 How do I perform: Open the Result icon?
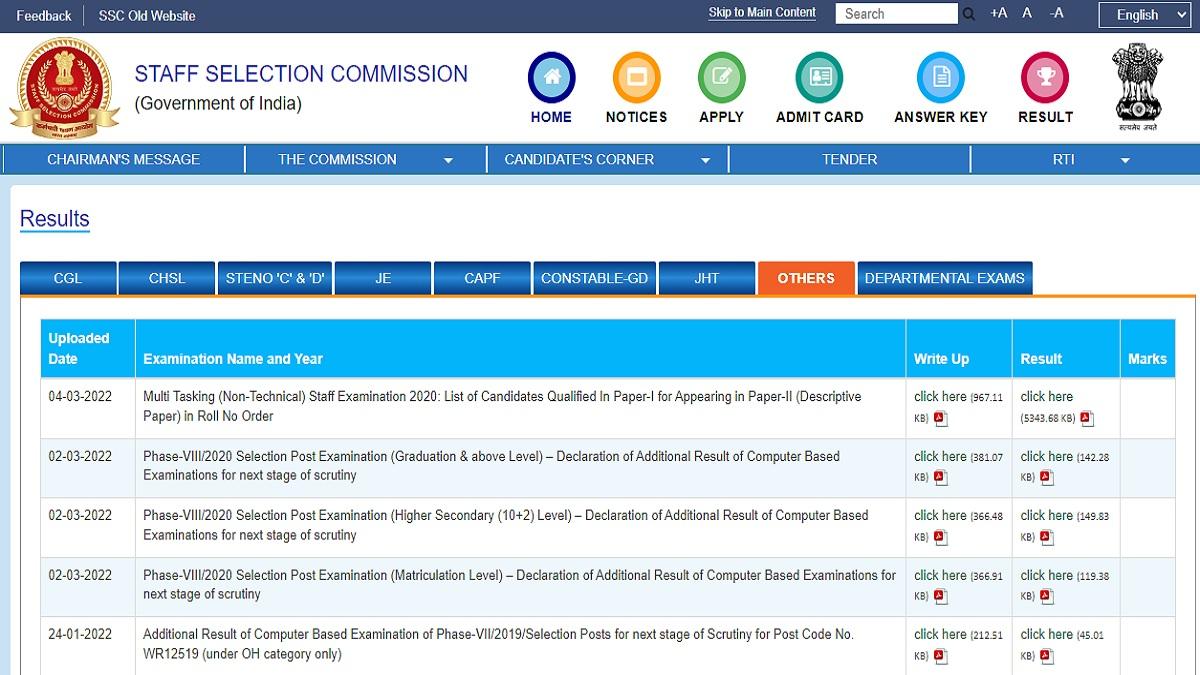coord(1045,78)
